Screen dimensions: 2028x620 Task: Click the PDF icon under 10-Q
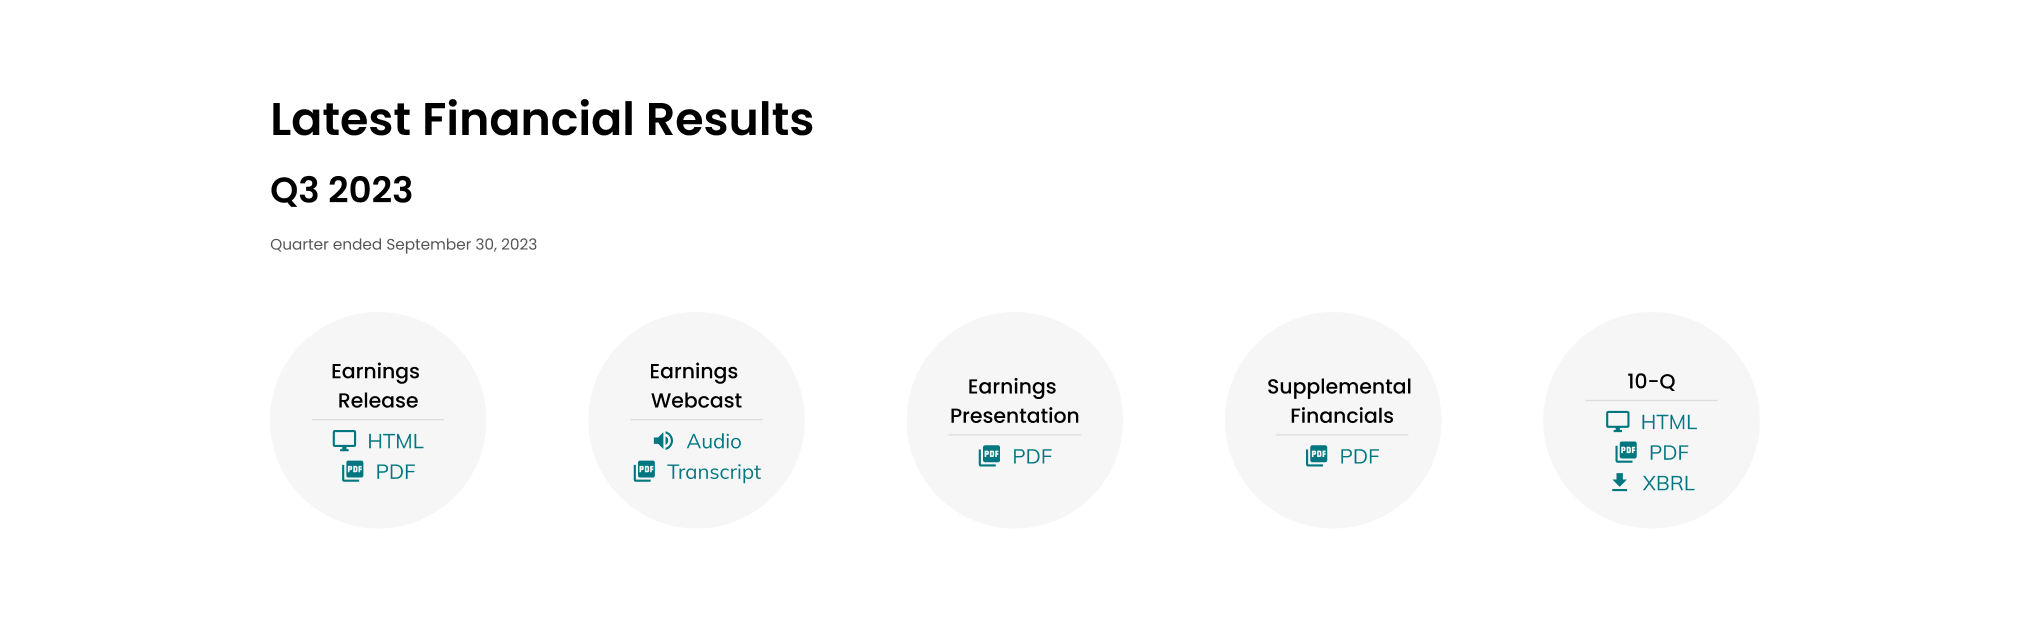(x=1626, y=452)
